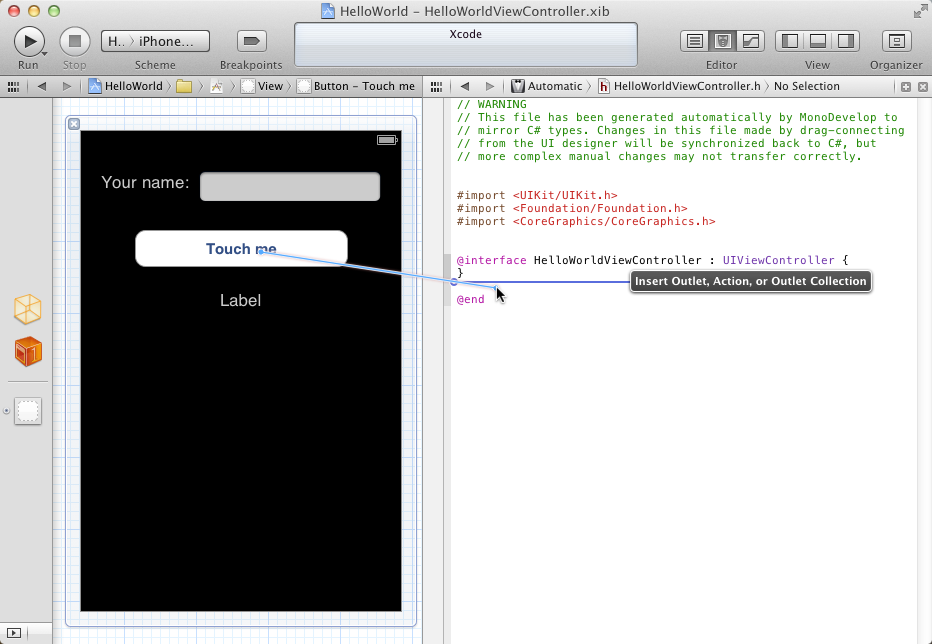Select the orange First Responder cube
932x644 pixels.
(x=28, y=351)
